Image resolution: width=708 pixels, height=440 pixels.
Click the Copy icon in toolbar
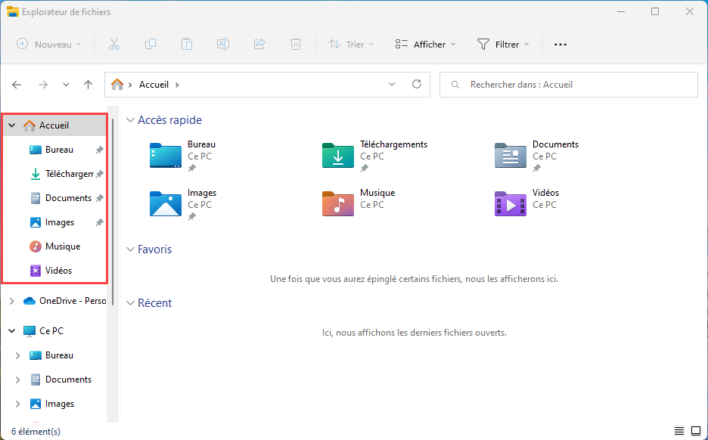click(150, 44)
